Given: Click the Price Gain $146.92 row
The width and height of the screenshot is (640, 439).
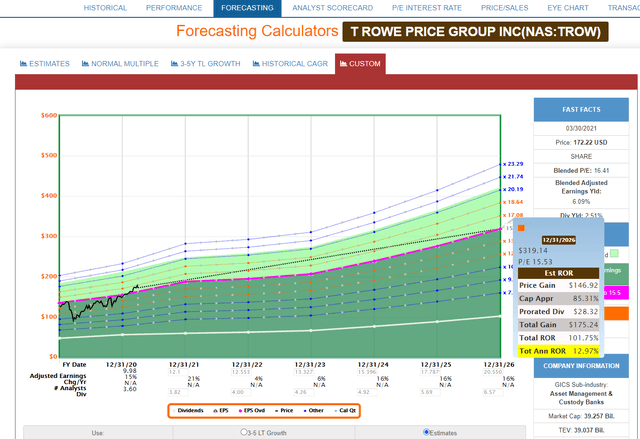Looking at the screenshot, I should point(558,285).
